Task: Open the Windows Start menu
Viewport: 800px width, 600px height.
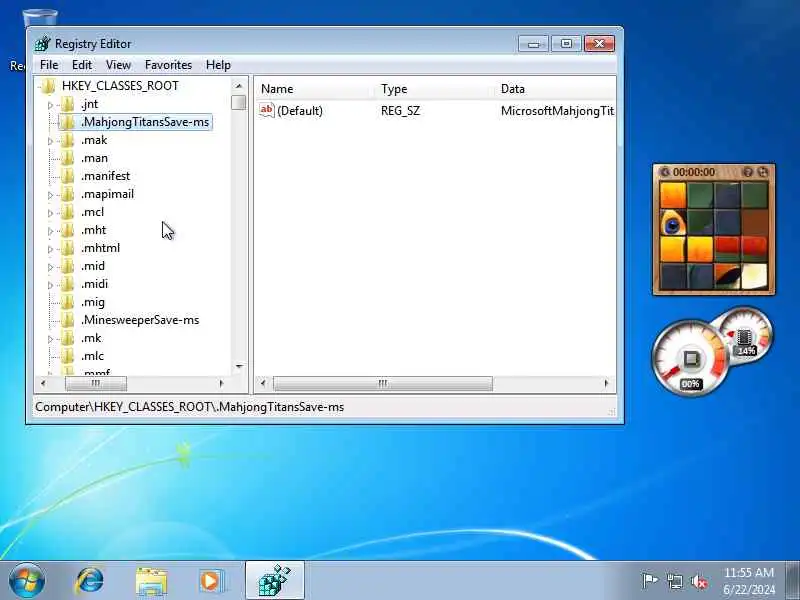Action: click(27, 581)
